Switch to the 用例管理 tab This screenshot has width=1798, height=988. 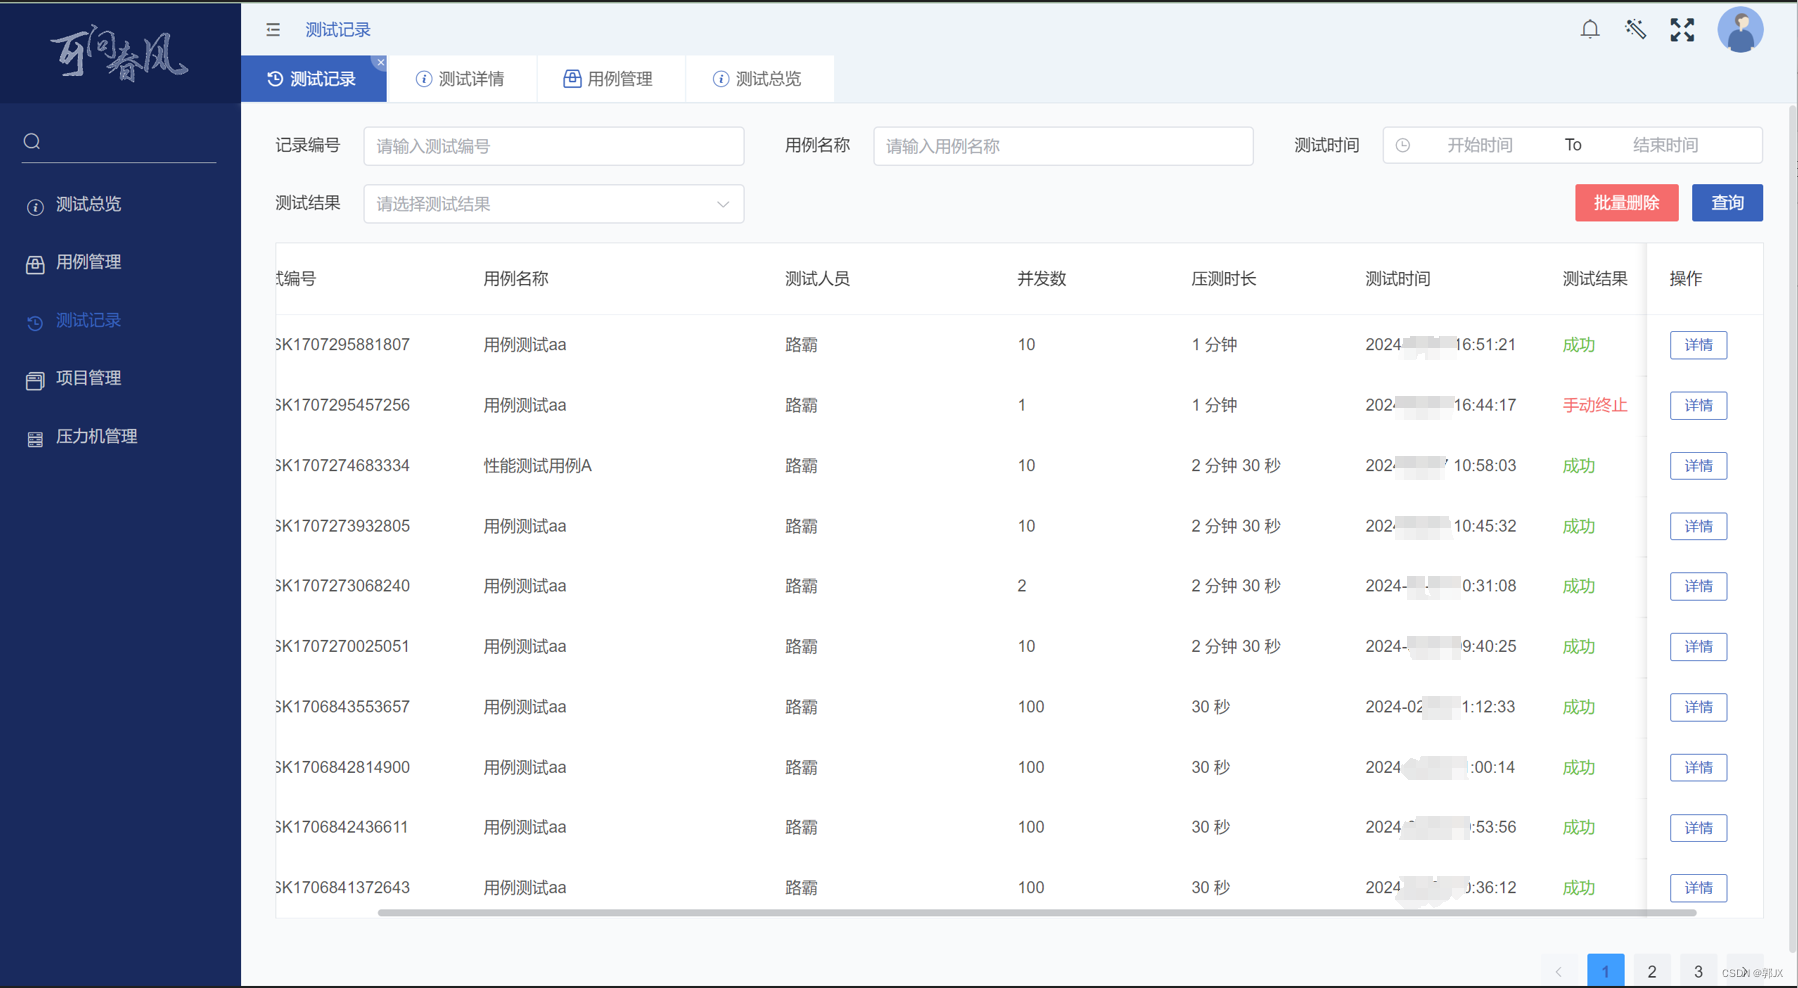coord(610,79)
